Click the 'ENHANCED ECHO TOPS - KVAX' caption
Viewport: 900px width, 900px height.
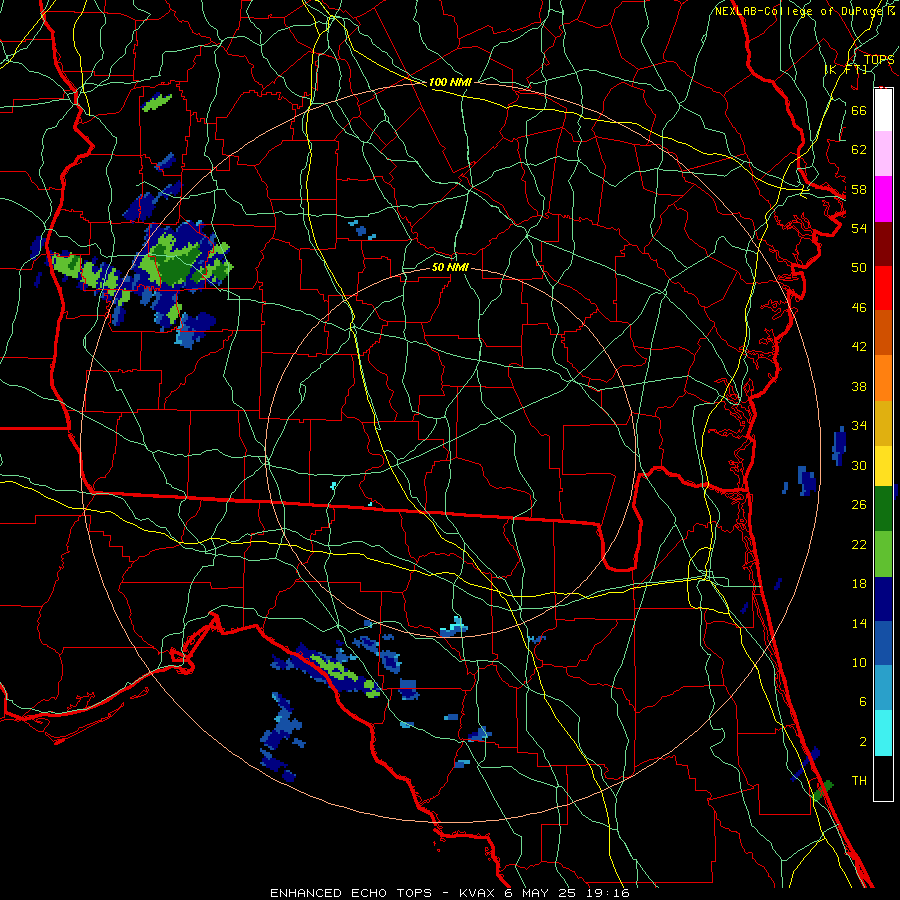(x=381, y=893)
